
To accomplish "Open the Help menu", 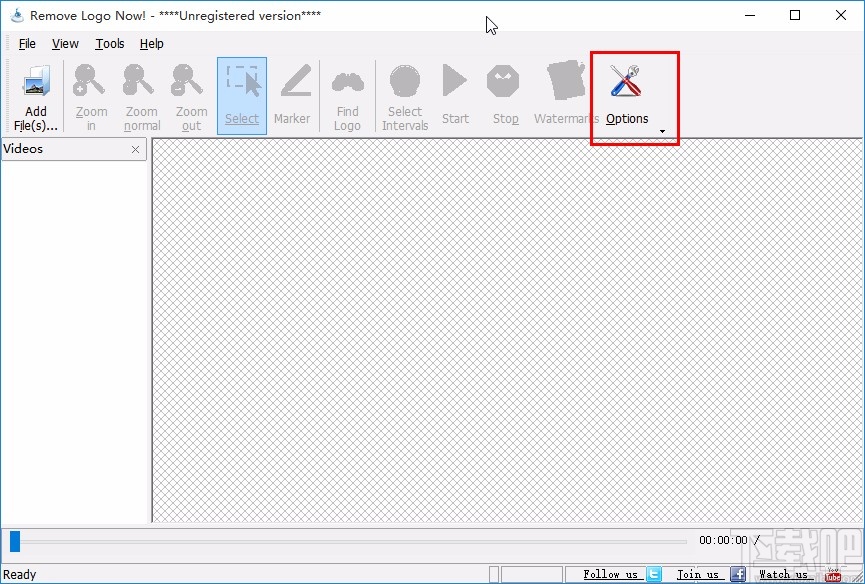I will [152, 43].
